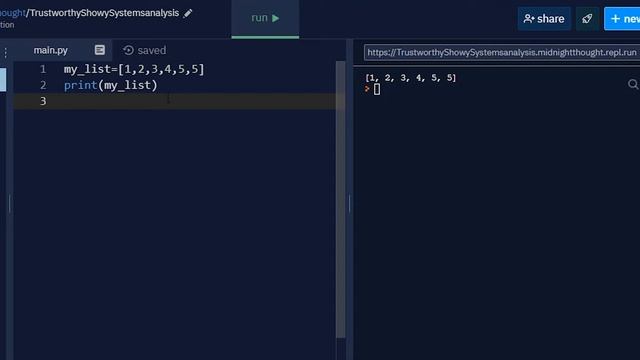The width and height of the screenshot is (640, 360).
Task: Click line number 1 in gutter
Action: 43,69
